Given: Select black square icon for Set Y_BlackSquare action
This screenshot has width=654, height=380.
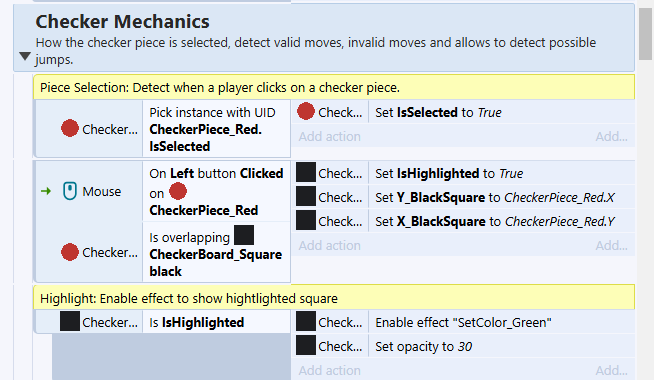Looking at the screenshot, I should point(306,196).
